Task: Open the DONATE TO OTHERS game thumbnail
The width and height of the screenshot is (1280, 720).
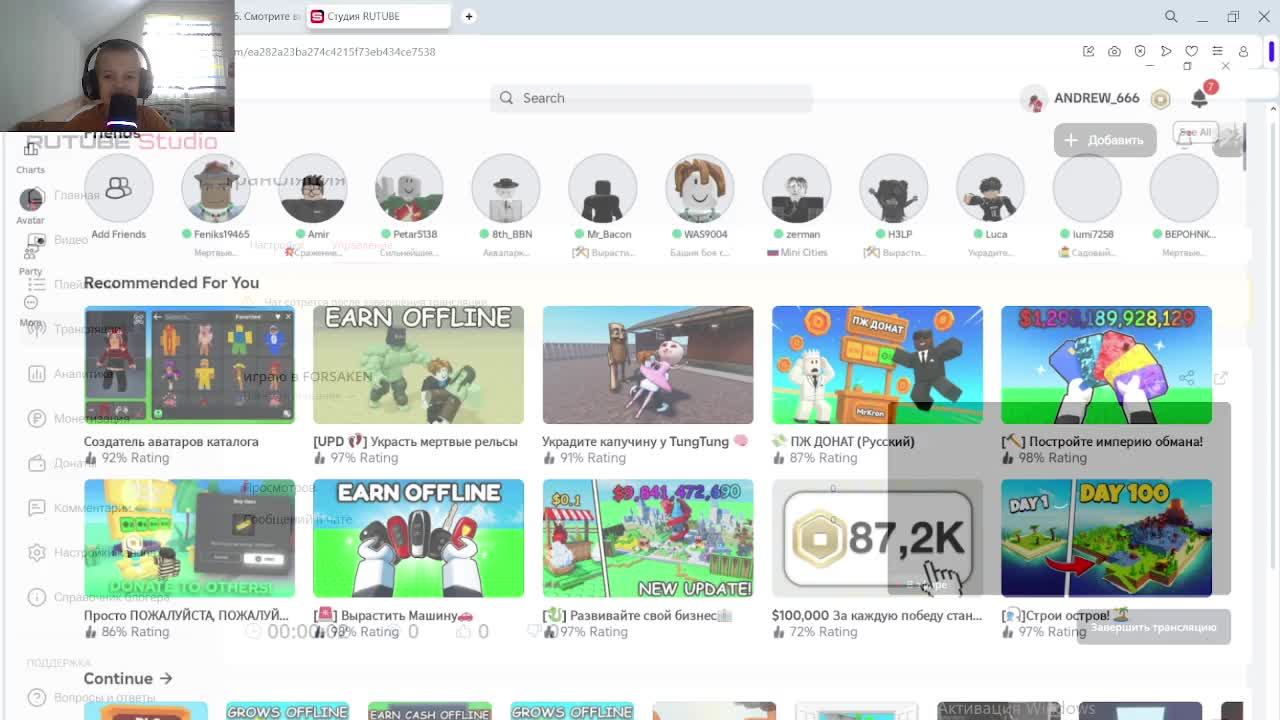Action: coord(189,538)
